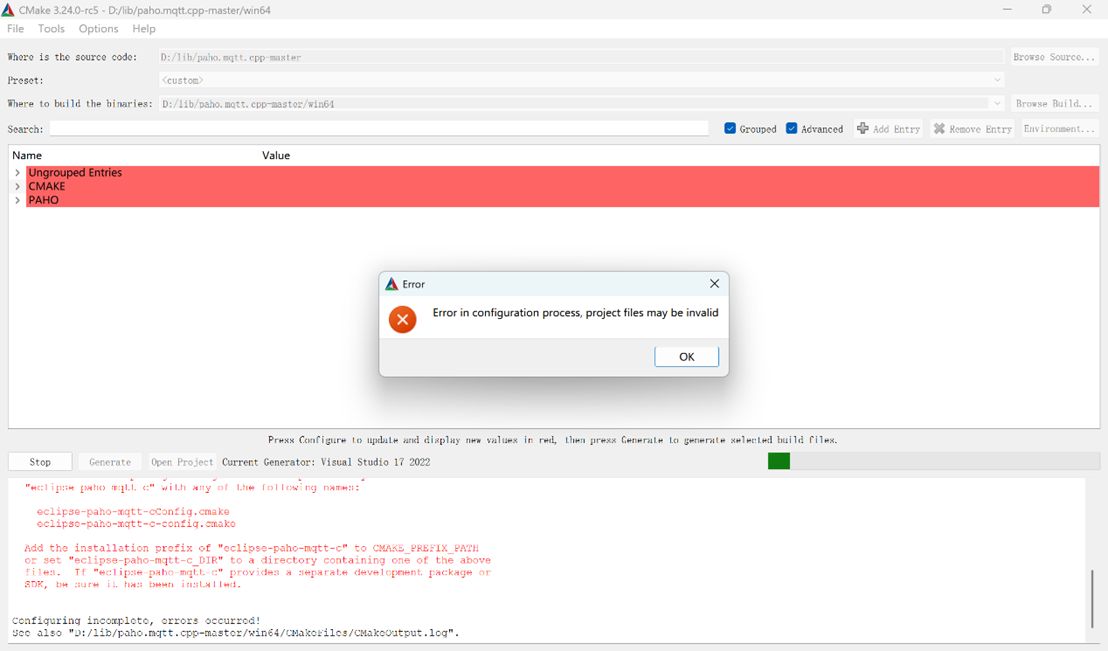Click the Open Project button

[x=182, y=462]
